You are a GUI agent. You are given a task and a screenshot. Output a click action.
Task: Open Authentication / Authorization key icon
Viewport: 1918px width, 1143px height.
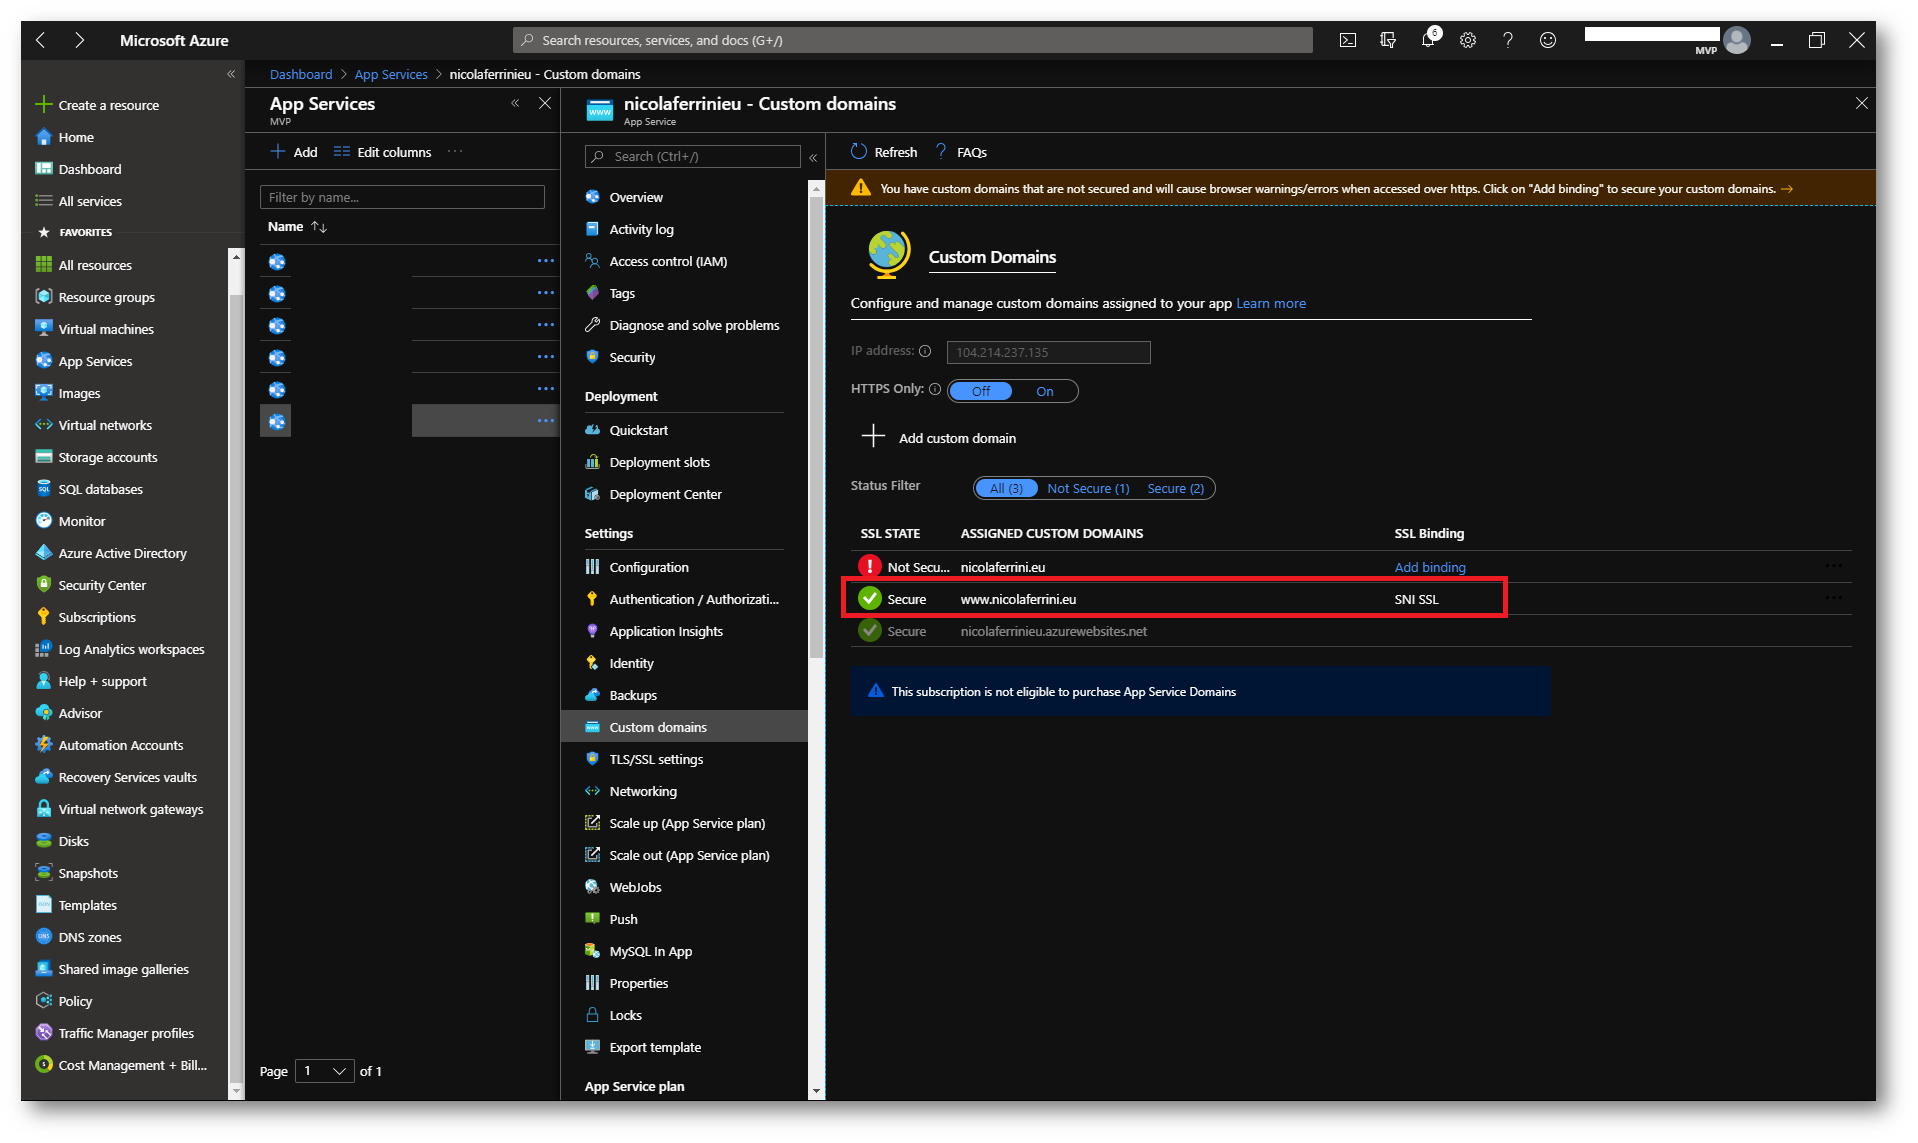[592, 599]
